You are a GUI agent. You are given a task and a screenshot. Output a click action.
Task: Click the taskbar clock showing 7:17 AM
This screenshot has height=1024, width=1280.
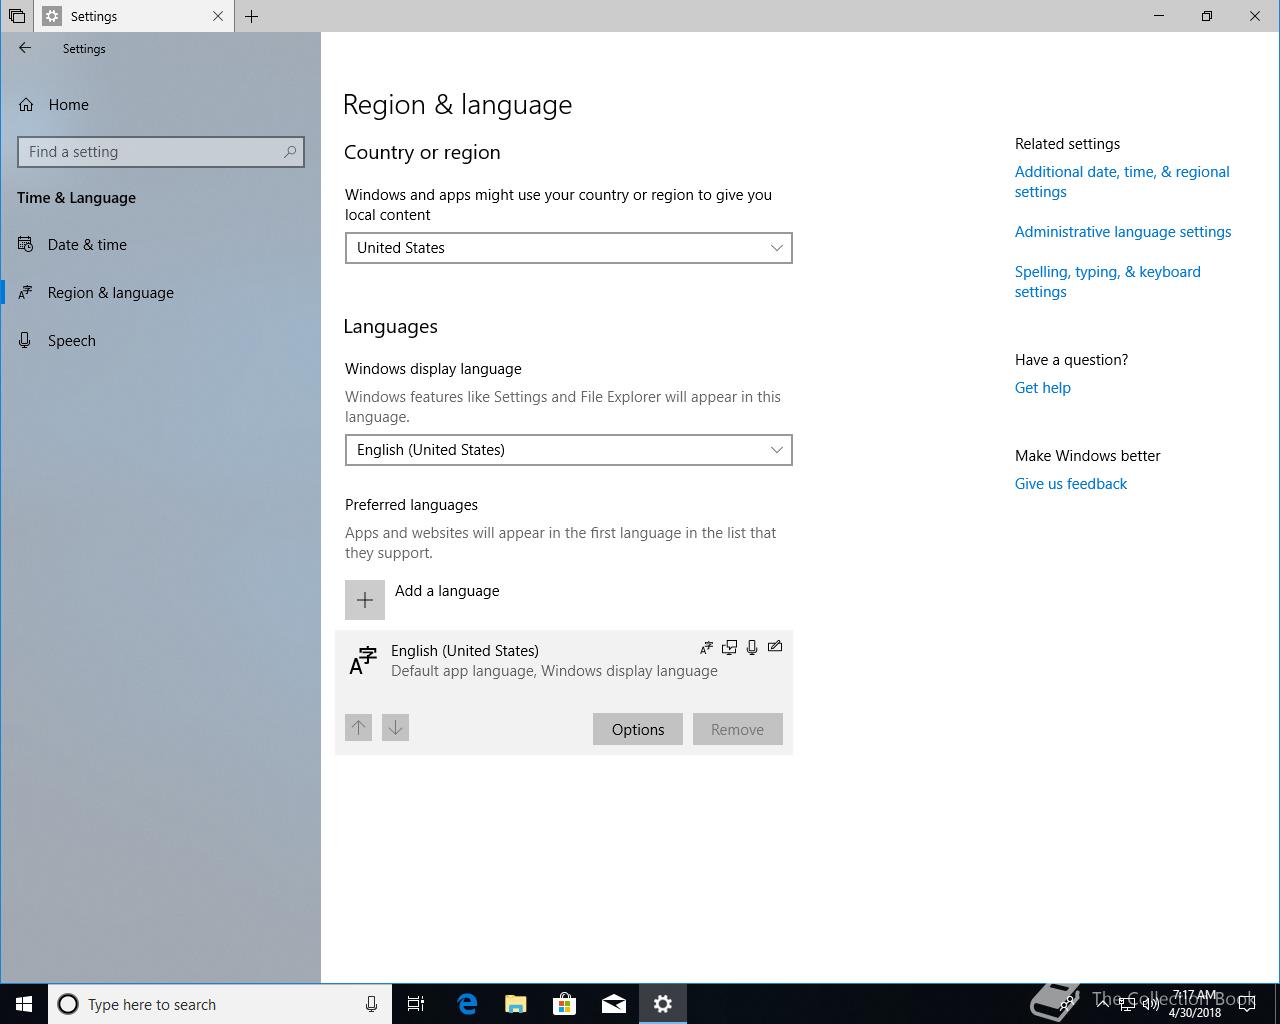[1195, 1004]
